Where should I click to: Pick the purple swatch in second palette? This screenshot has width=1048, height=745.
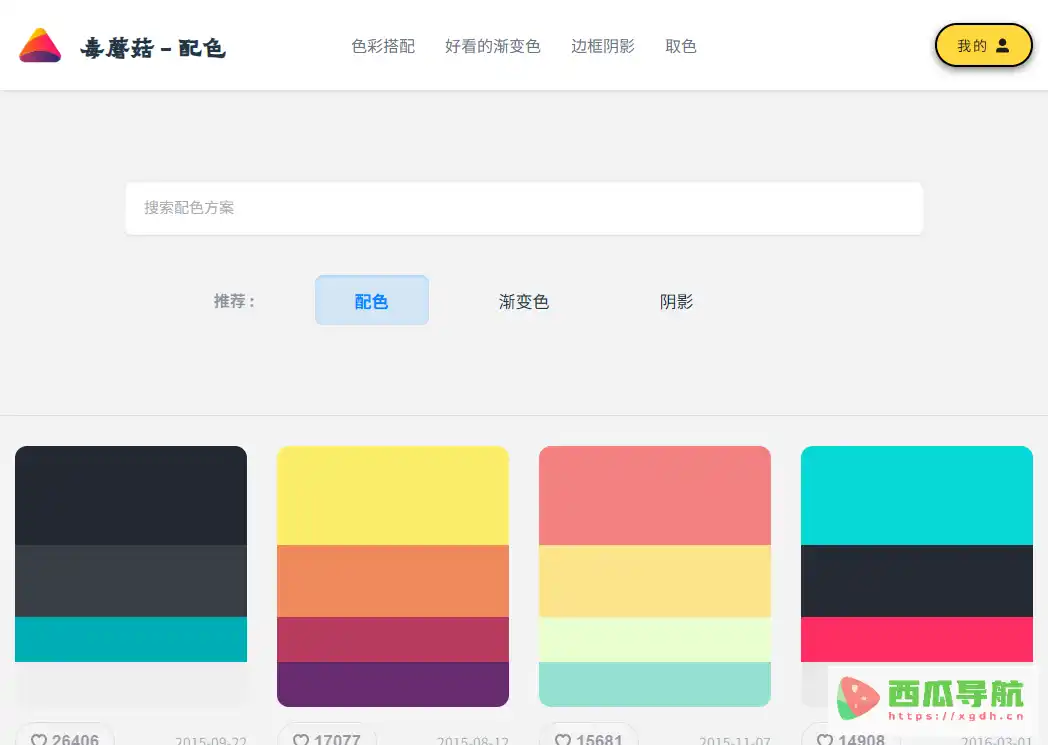(393, 684)
